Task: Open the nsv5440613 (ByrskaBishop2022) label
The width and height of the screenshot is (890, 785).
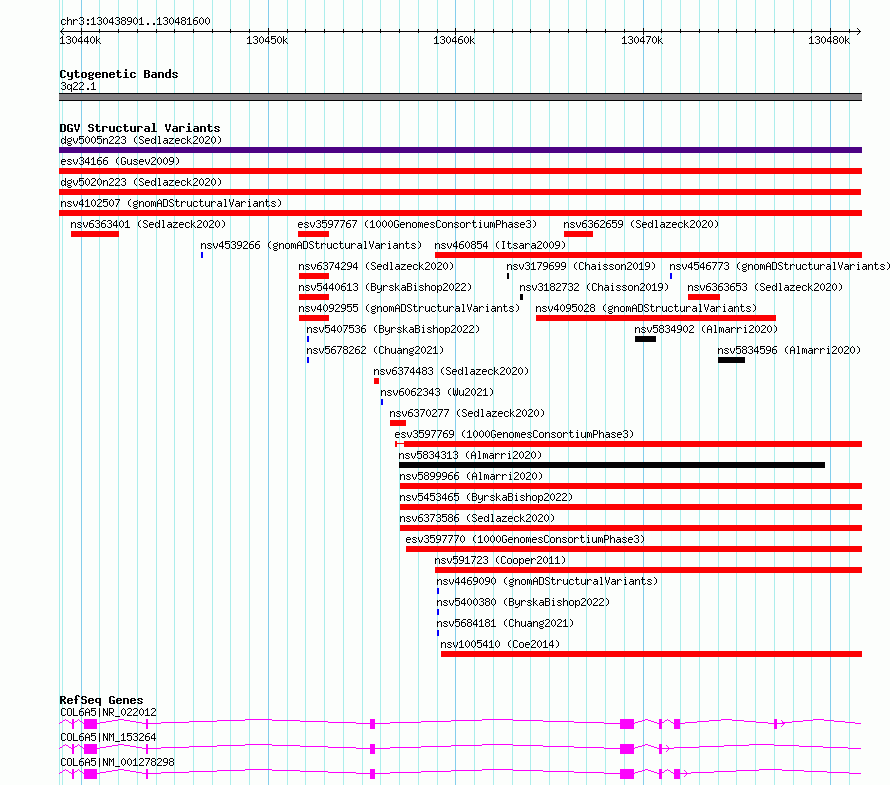Action: point(385,287)
